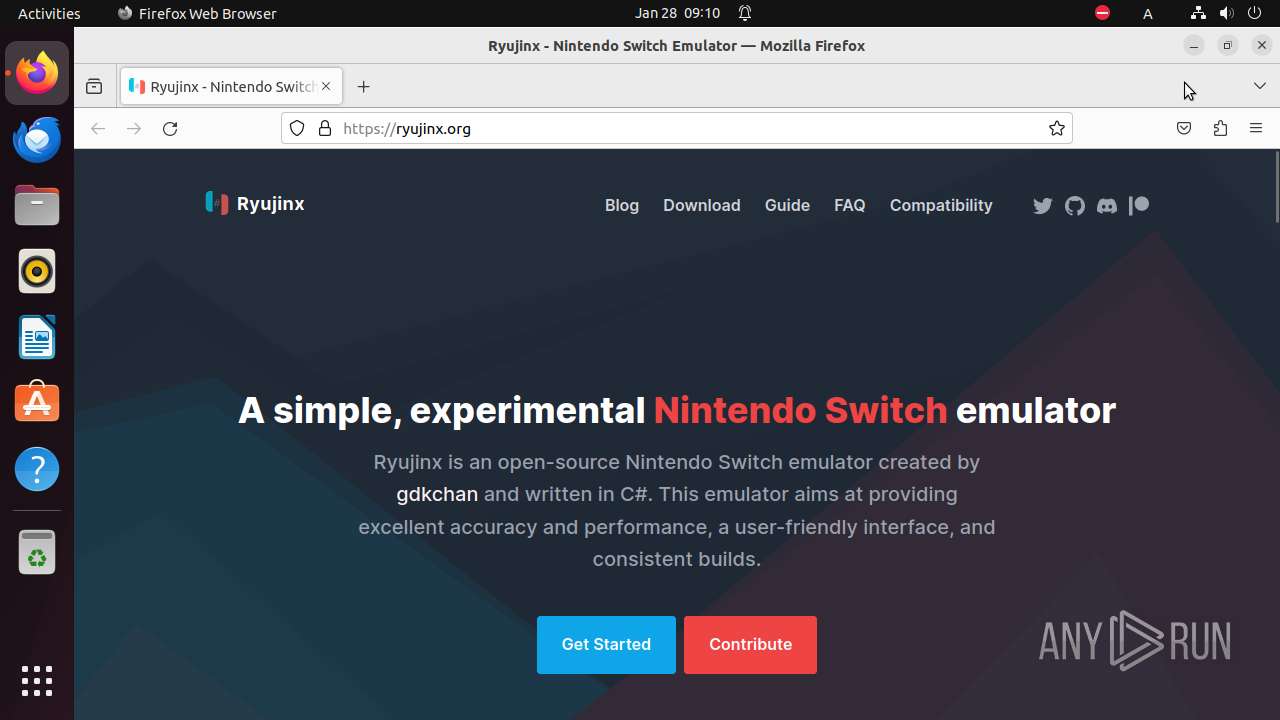1280x720 pixels.
Task: Select the Ryujinx browser tab
Action: (x=231, y=87)
